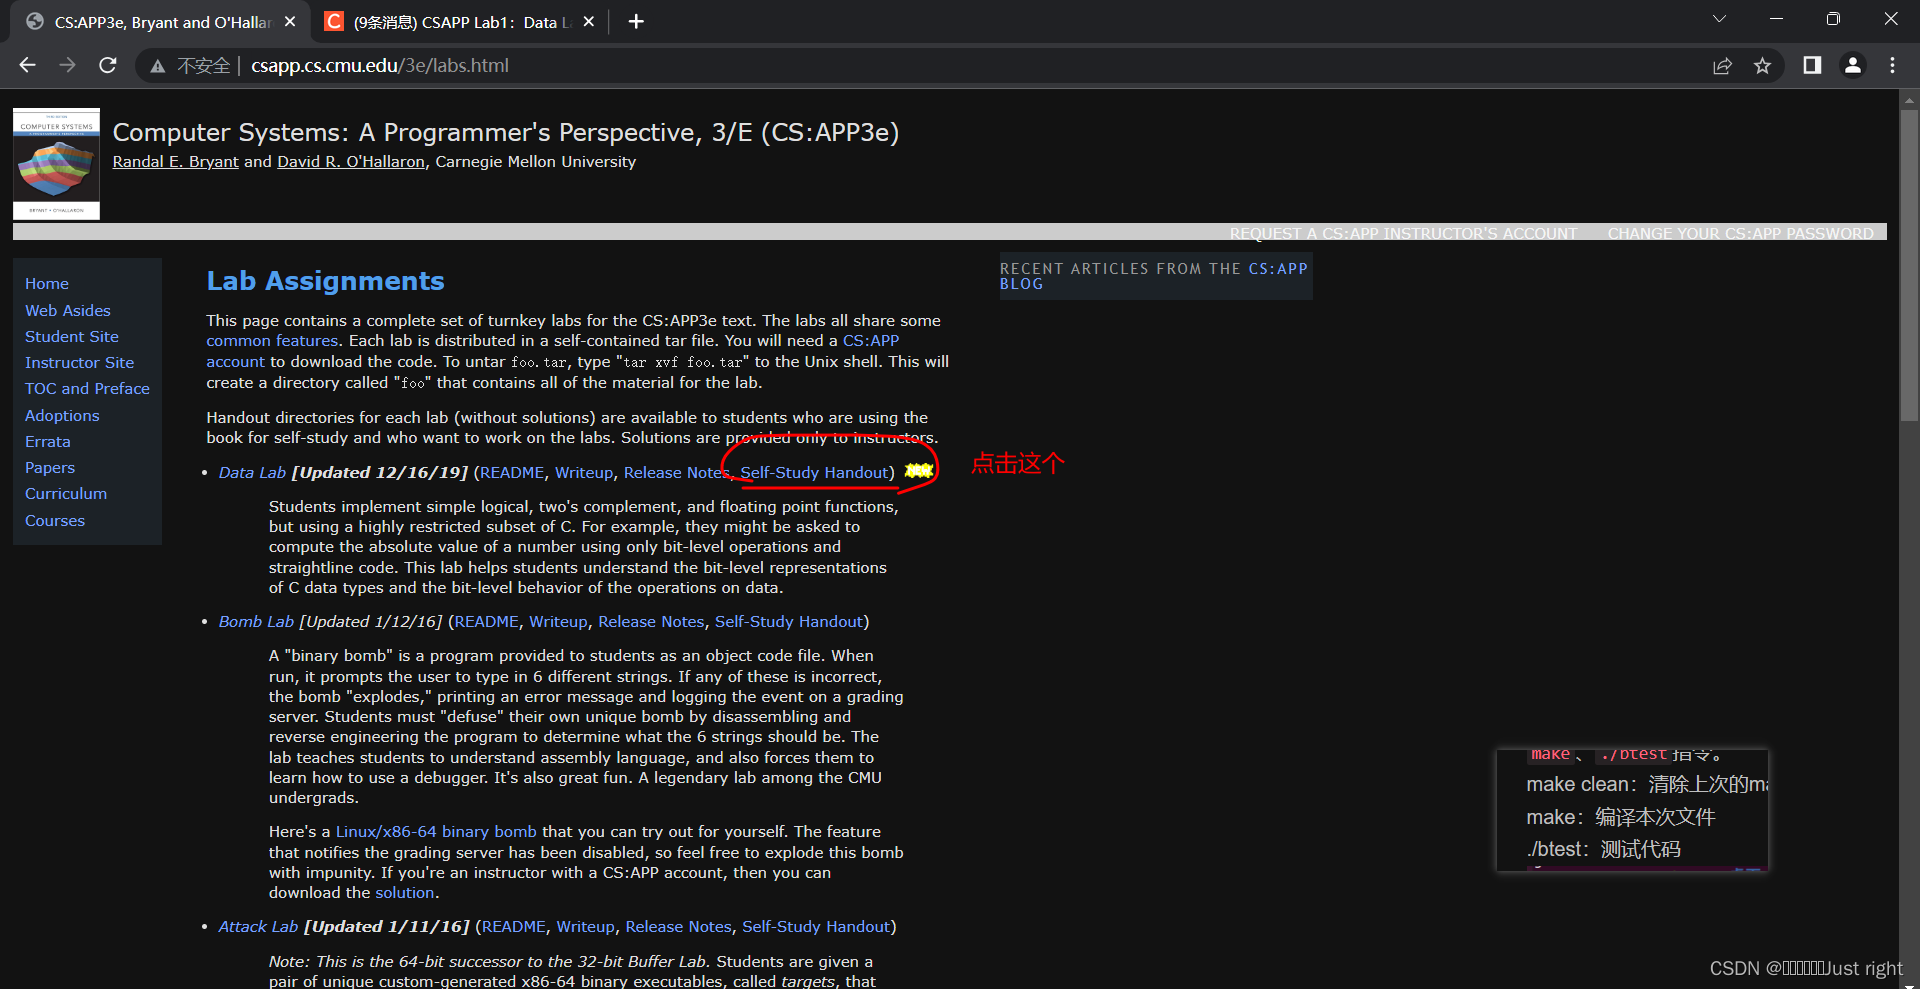
Task: Open Data Lab README link
Action: [512, 473]
